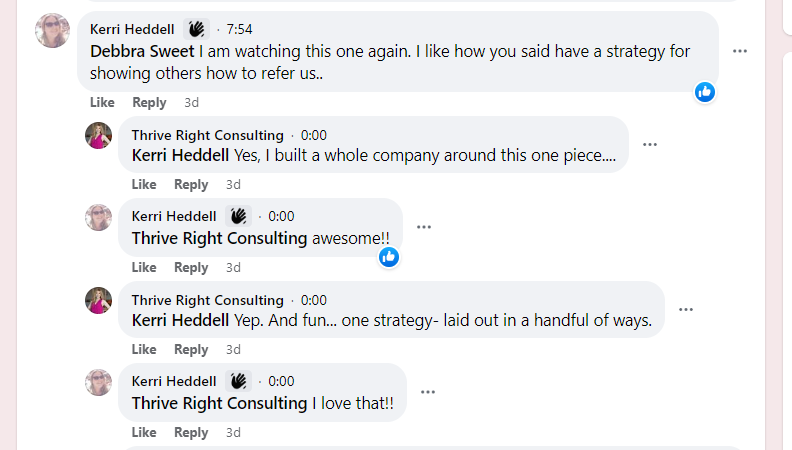Open options for 'Yes, I built' reply

650,144
